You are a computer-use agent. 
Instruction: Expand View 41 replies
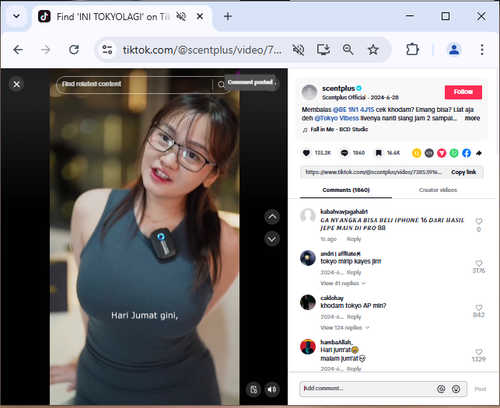click(343, 283)
